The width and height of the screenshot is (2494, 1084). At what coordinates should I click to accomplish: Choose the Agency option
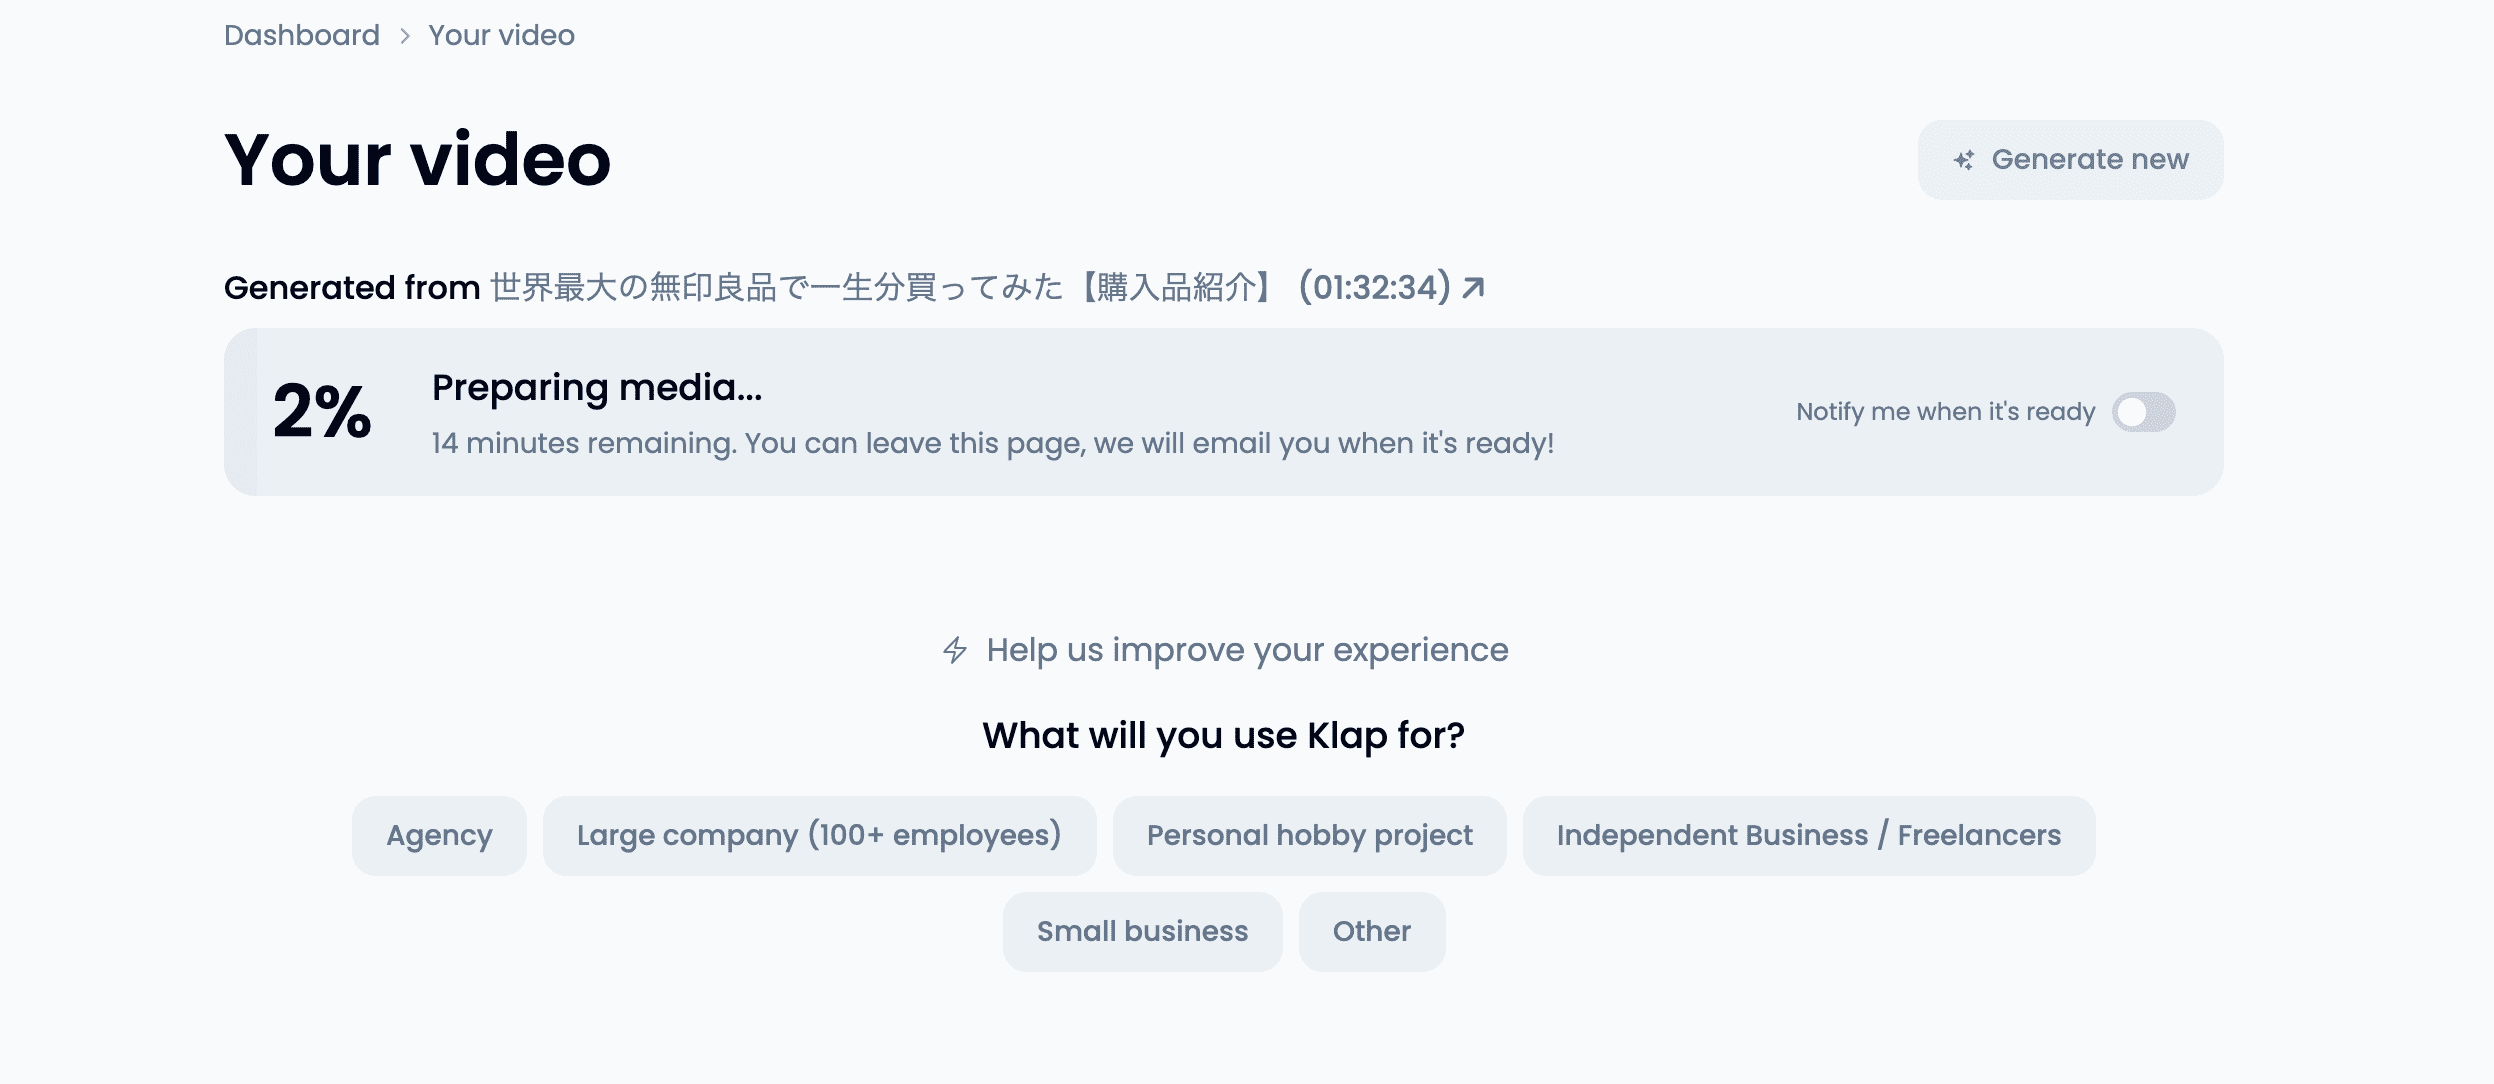pos(439,836)
